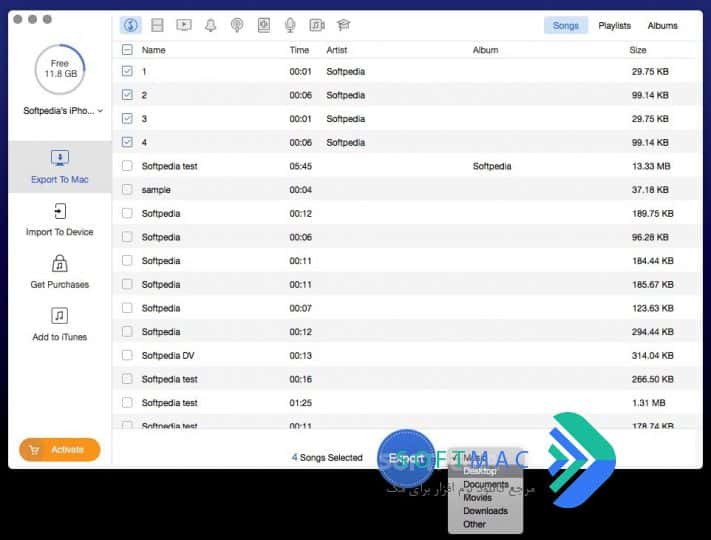This screenshot has width=711, height=540.
Task: Select the 'sample' song row name
Action: tap(156, 190)
